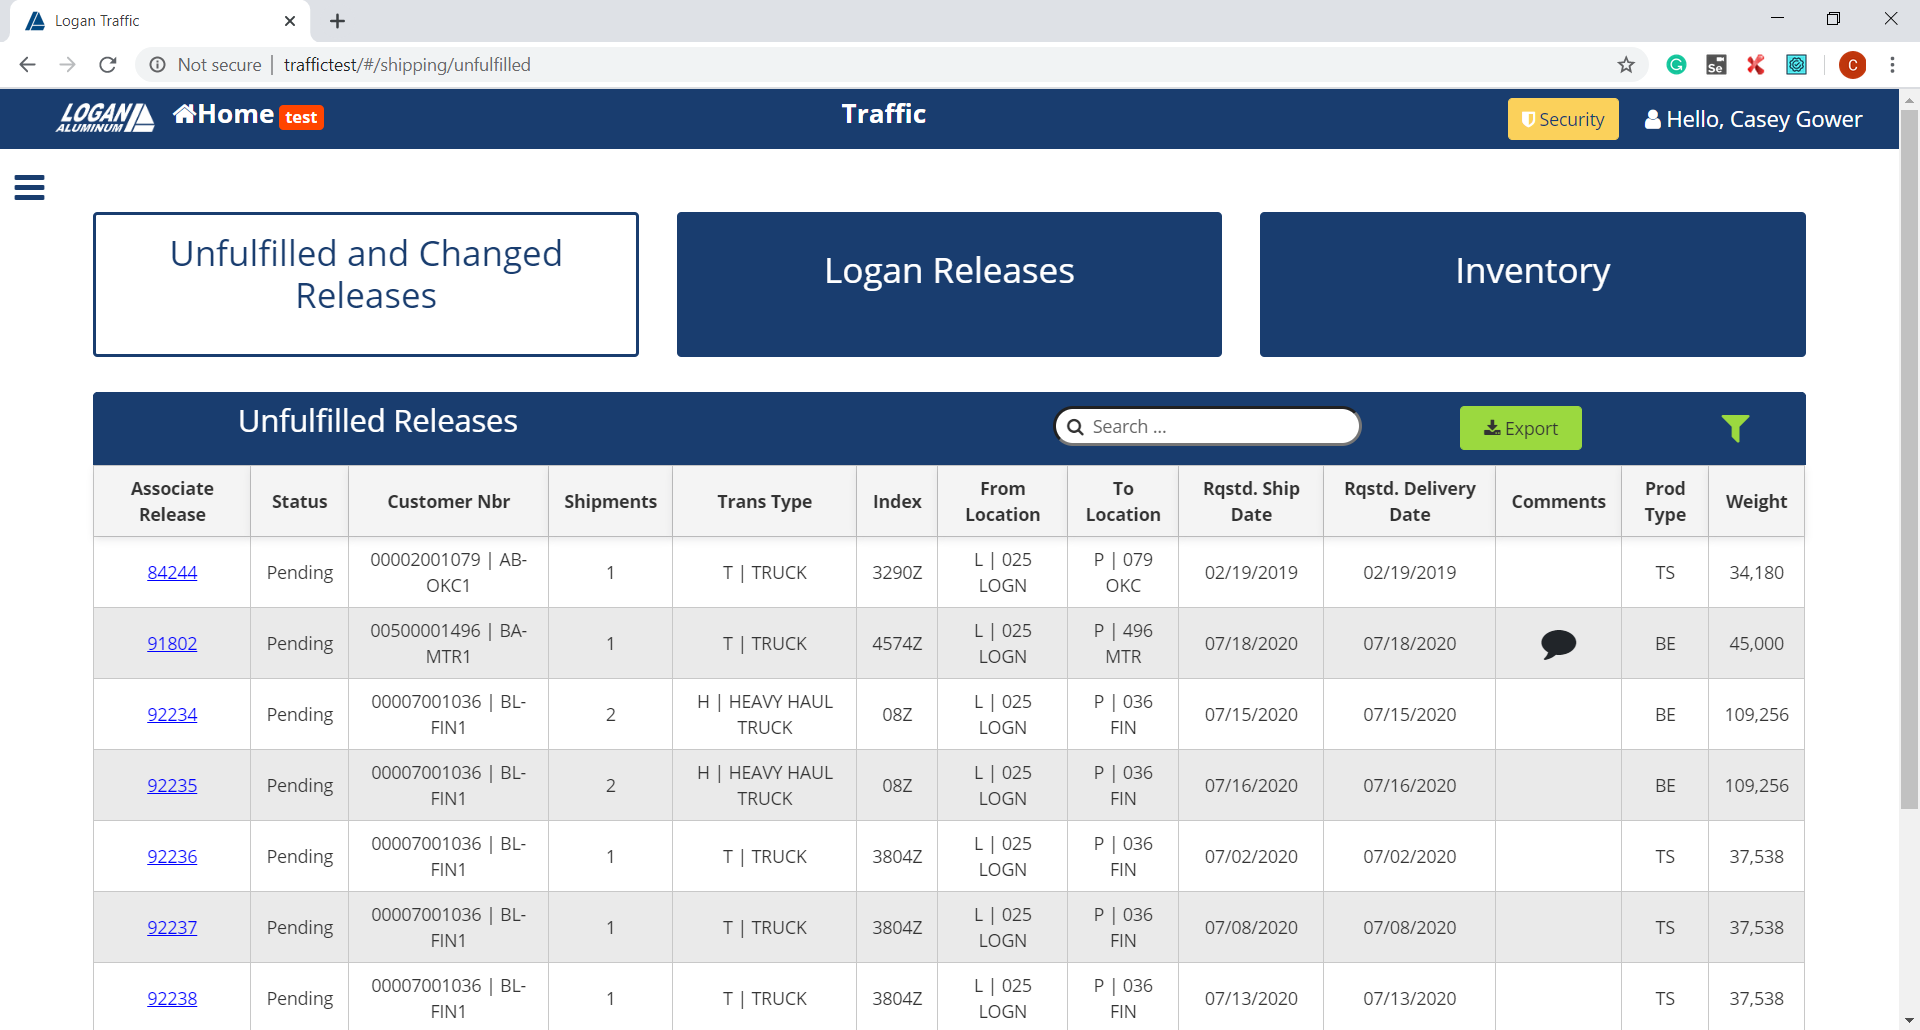Sort by Associate Release column header
The height and width of the screenshot is (1030, 1920).
(x=172, y=501)
